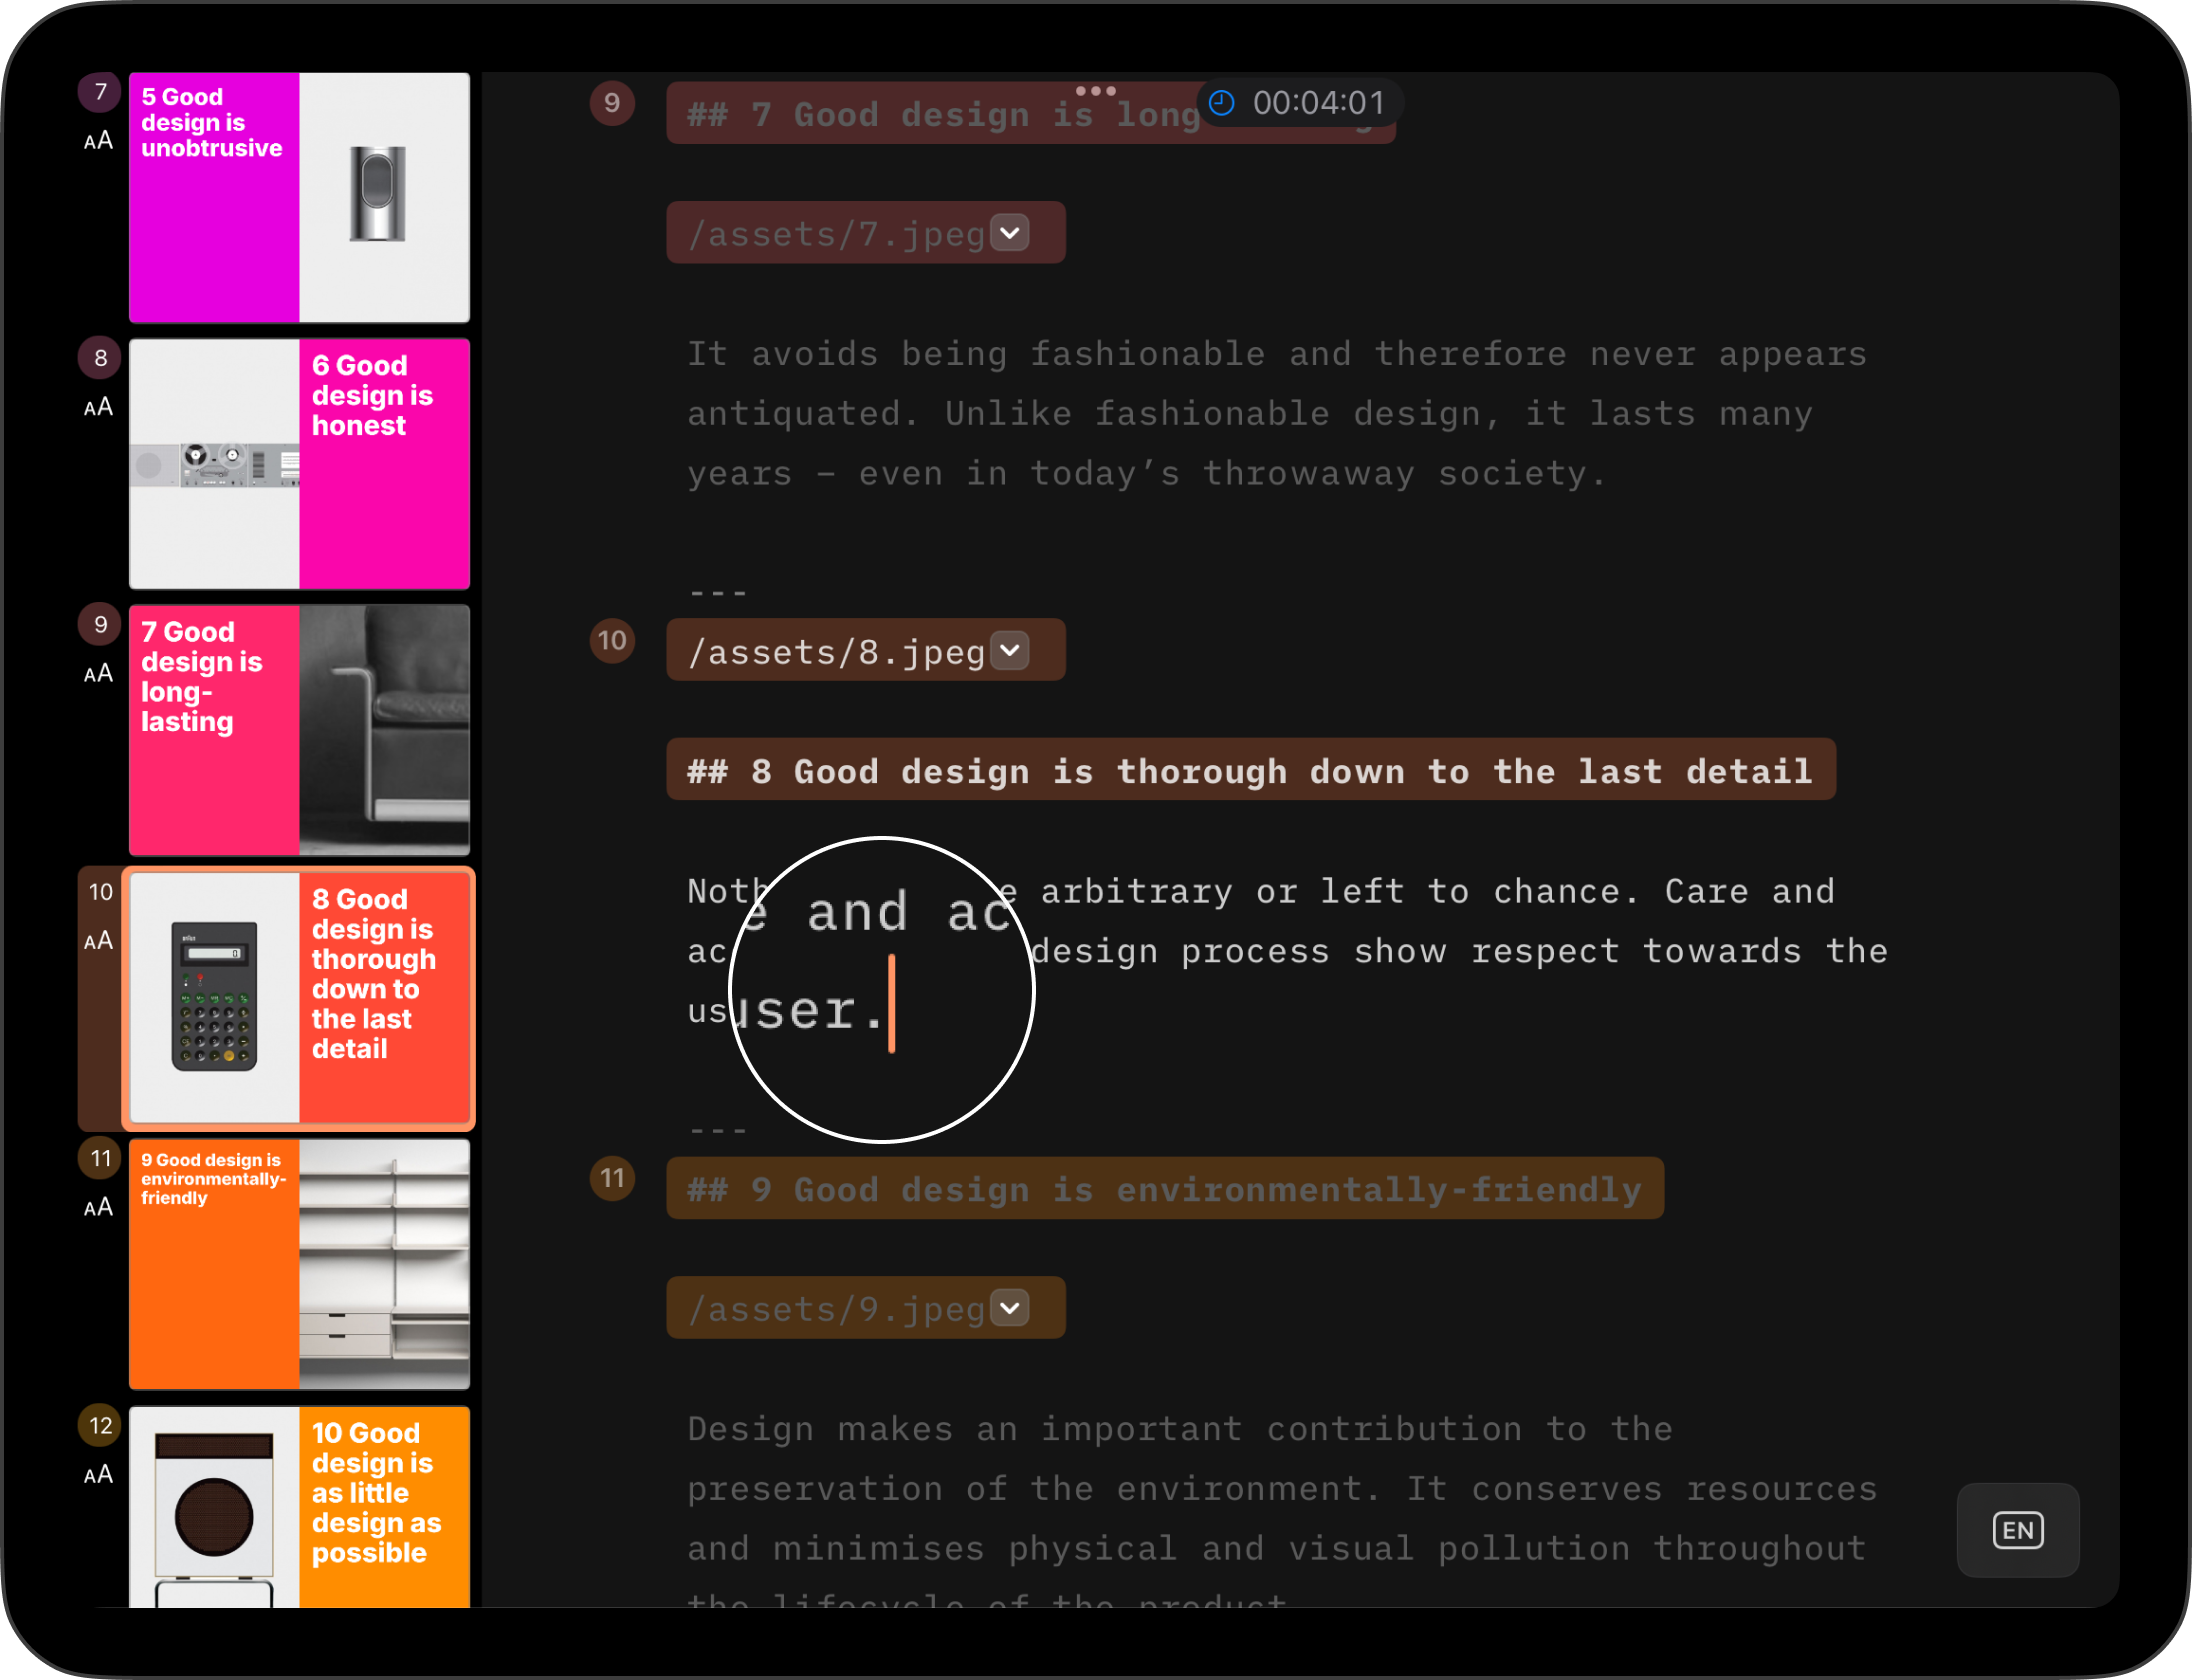Open font size options for slide 12
Image resolution: width=2192 pixels, height=1680 pixels.
pos(98,1475)
